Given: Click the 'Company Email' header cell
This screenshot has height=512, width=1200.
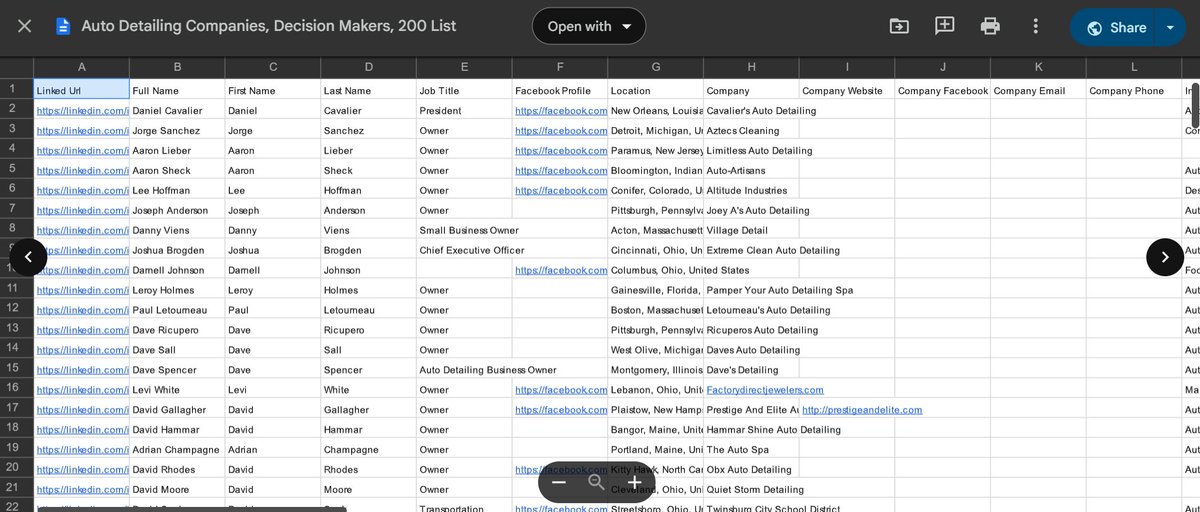Looking at the screenshot, I should [1038, 90].
